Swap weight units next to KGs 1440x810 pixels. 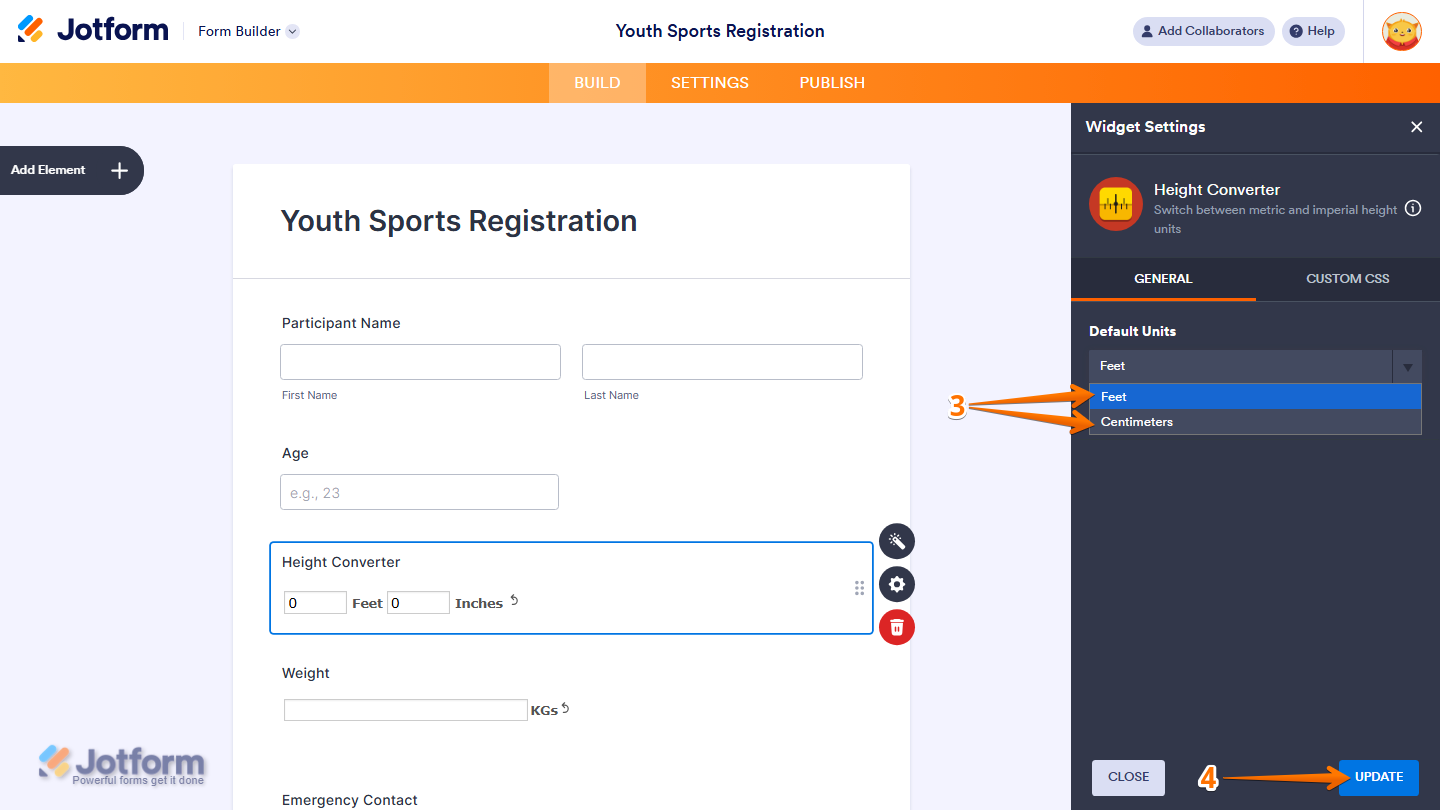[565, 709]
